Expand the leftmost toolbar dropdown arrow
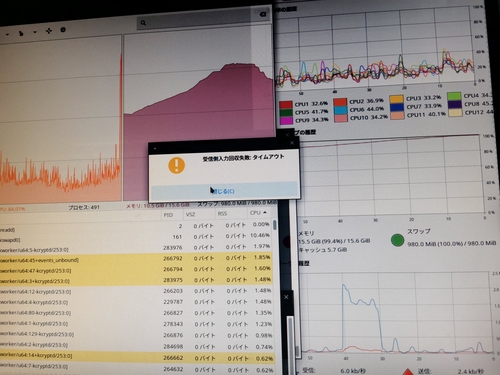This screenshot has width=500, height=375. (x=7, y=34)
